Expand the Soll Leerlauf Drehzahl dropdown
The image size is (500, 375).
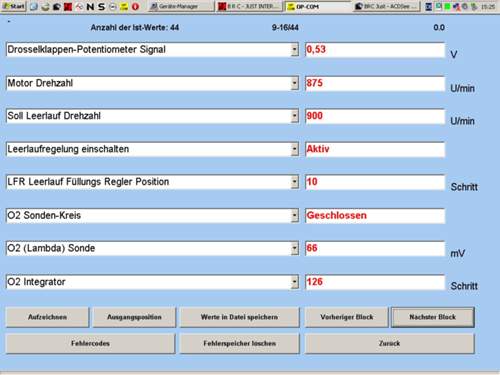[295, 116]
